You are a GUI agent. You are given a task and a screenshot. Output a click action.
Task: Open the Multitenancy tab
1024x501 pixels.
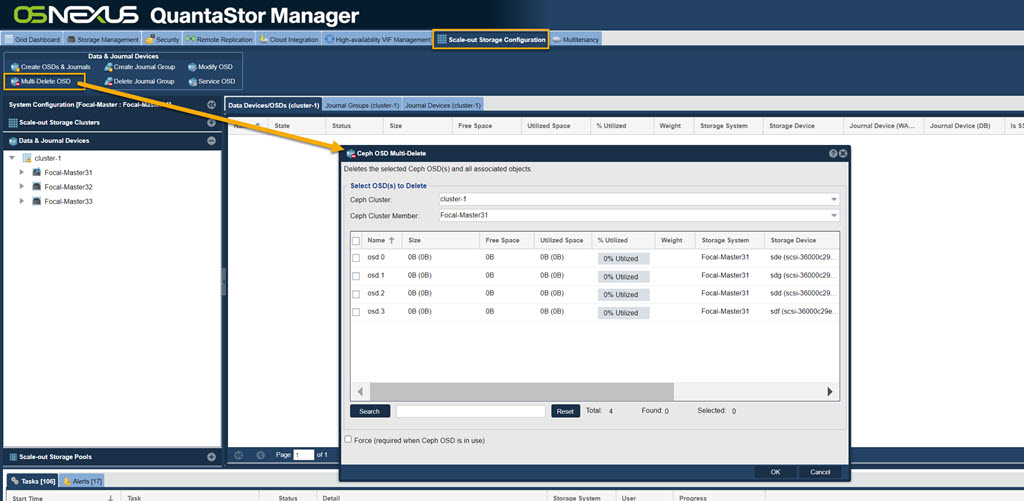point(575,39)
